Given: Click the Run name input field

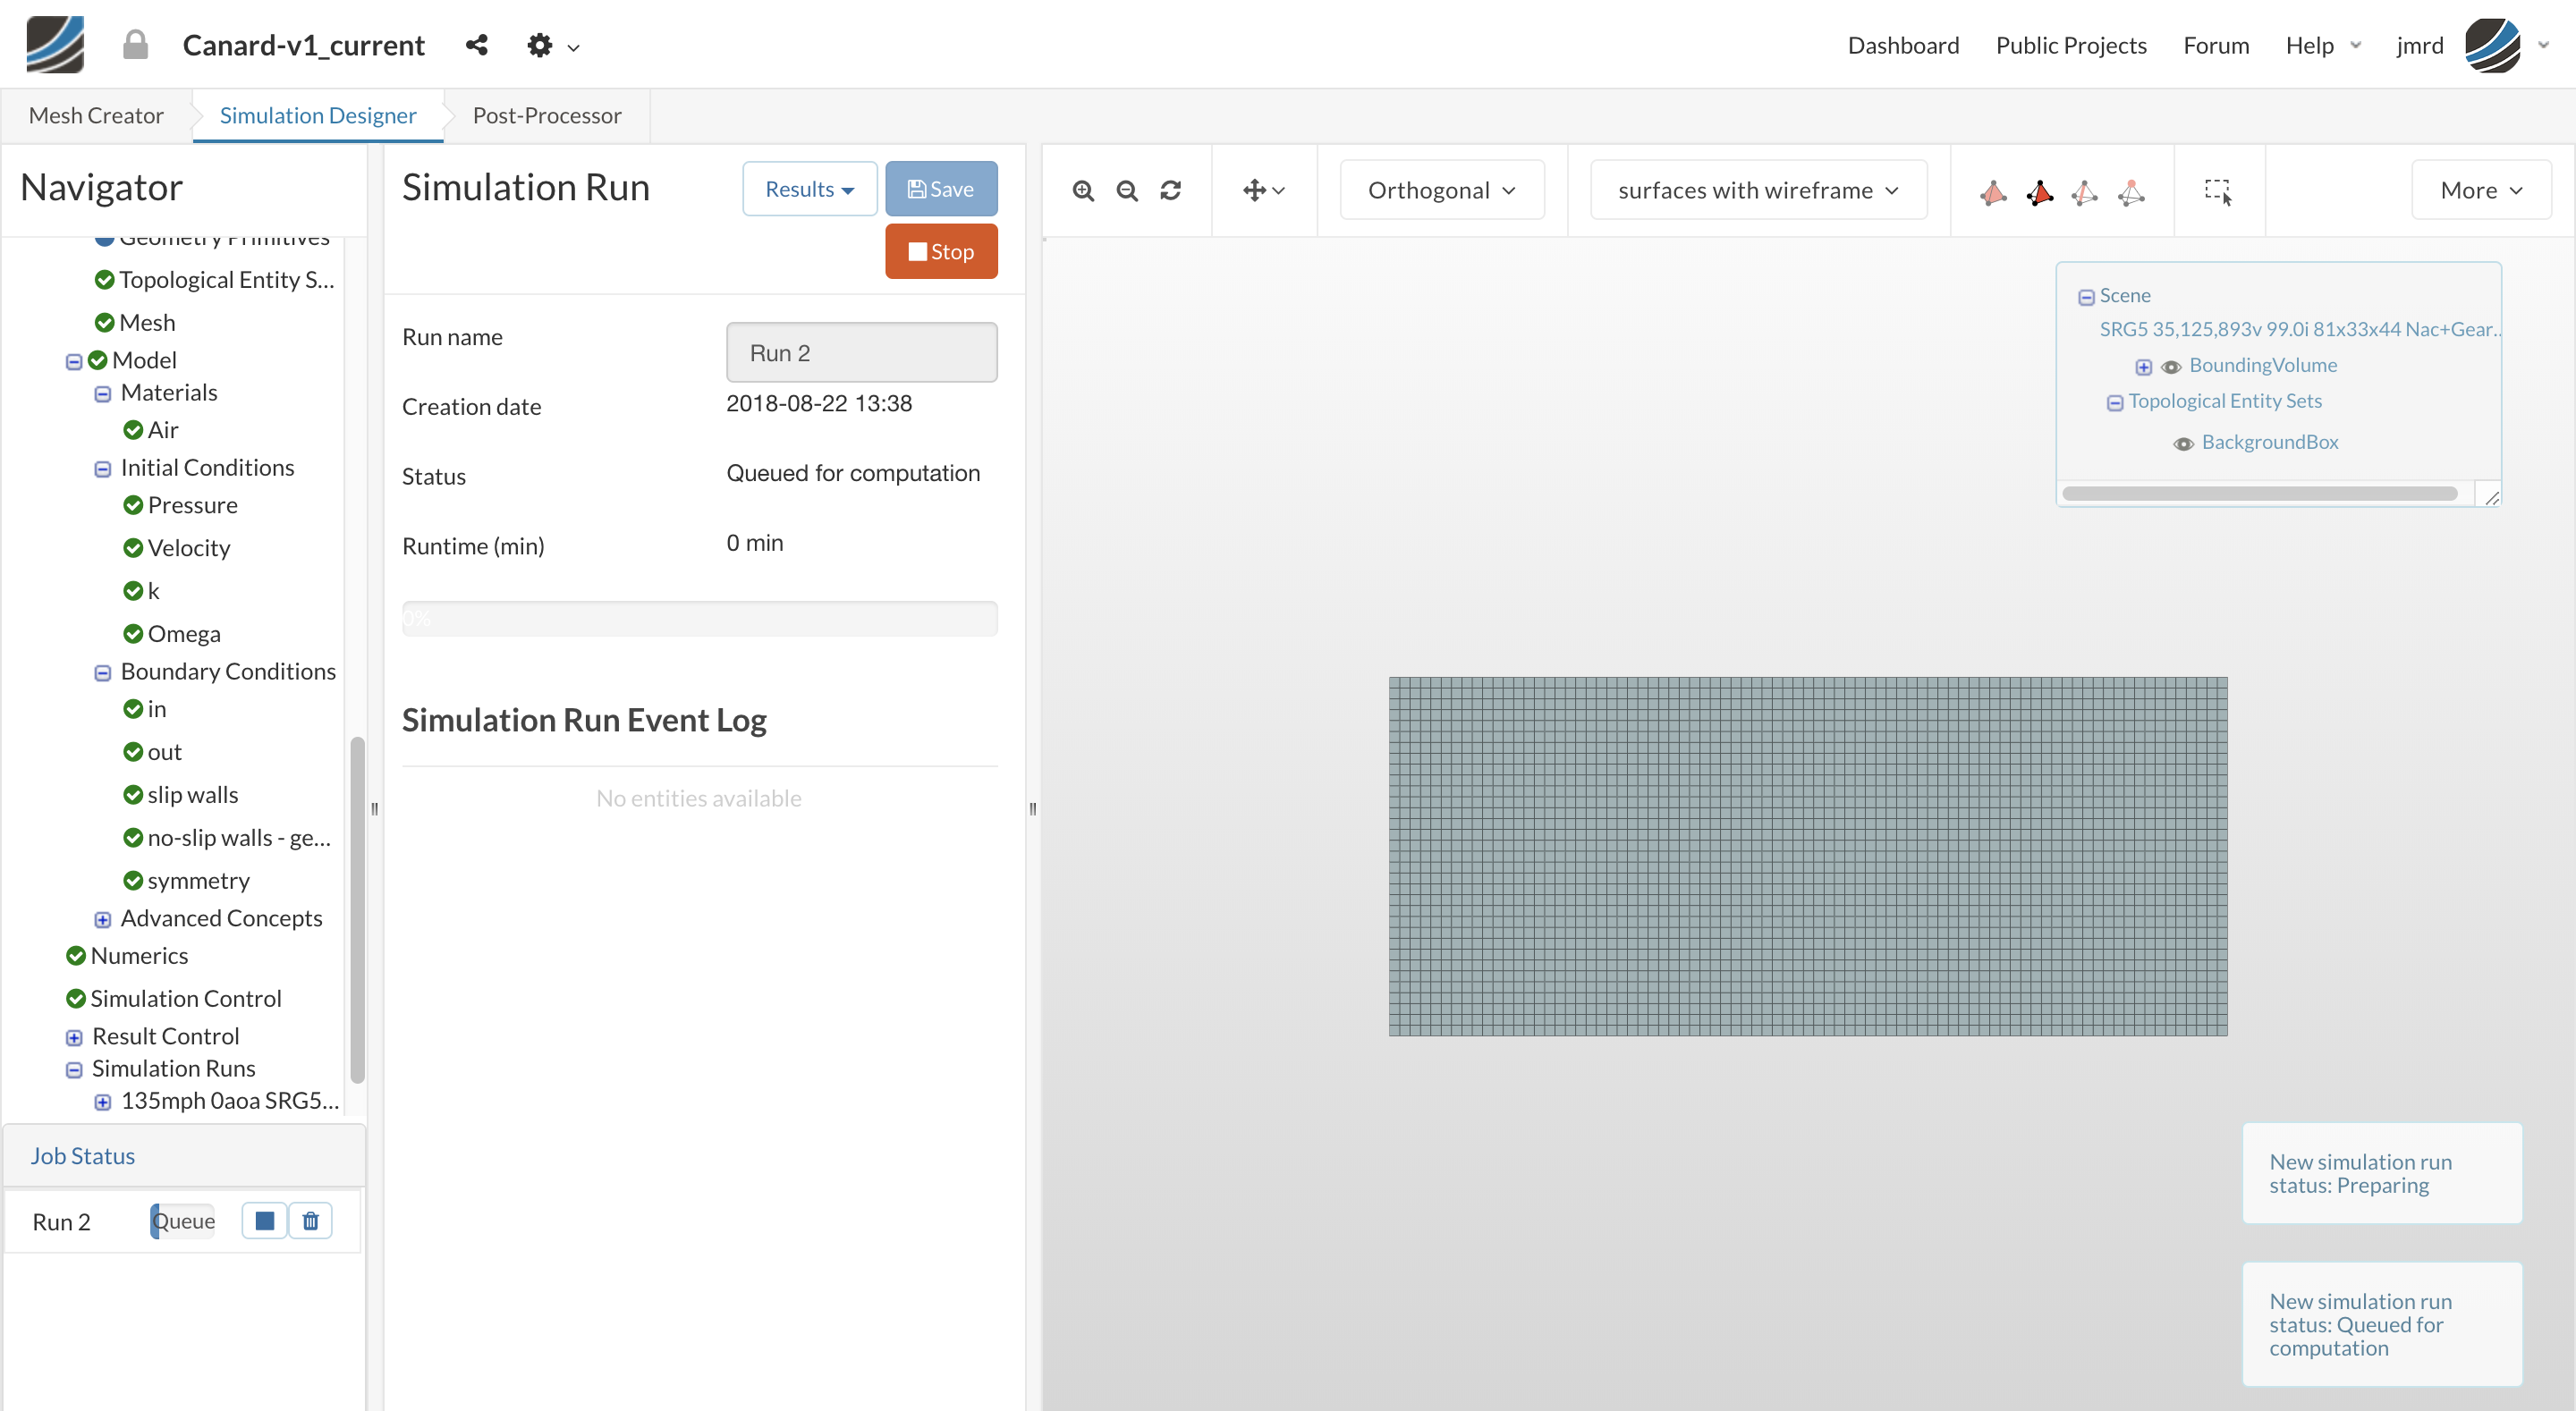Looking at the screenshot, I should click(861, 353).
